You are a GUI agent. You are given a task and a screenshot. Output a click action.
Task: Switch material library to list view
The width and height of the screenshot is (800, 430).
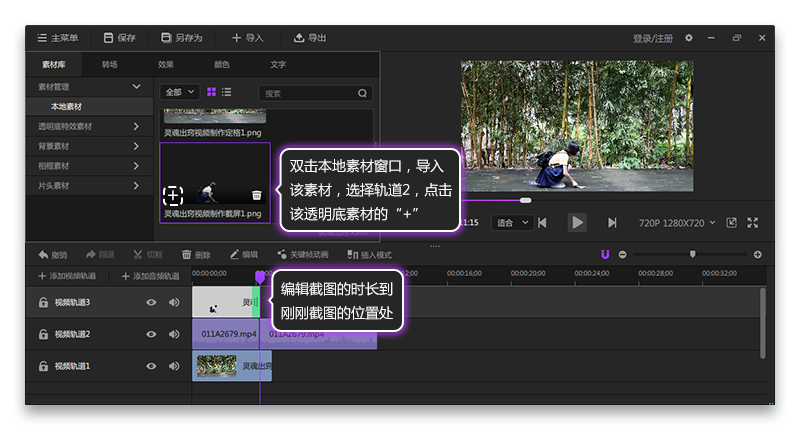point(227,92)
